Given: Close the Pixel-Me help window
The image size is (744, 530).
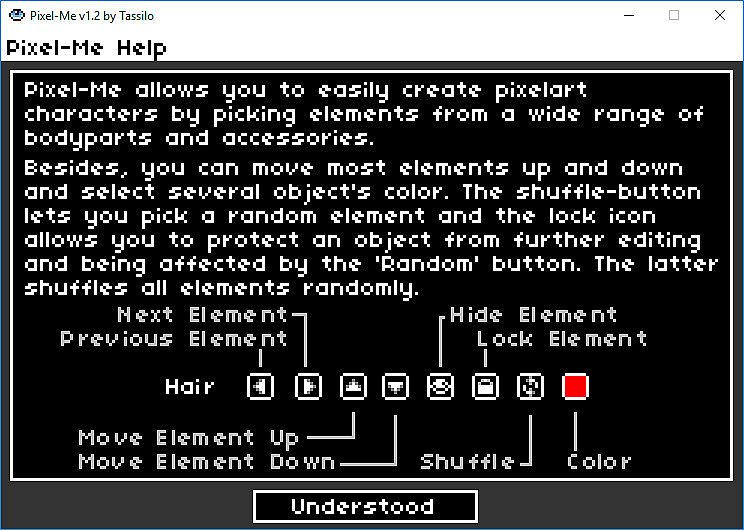Looking at the screenshot, I should click(720, 15).
